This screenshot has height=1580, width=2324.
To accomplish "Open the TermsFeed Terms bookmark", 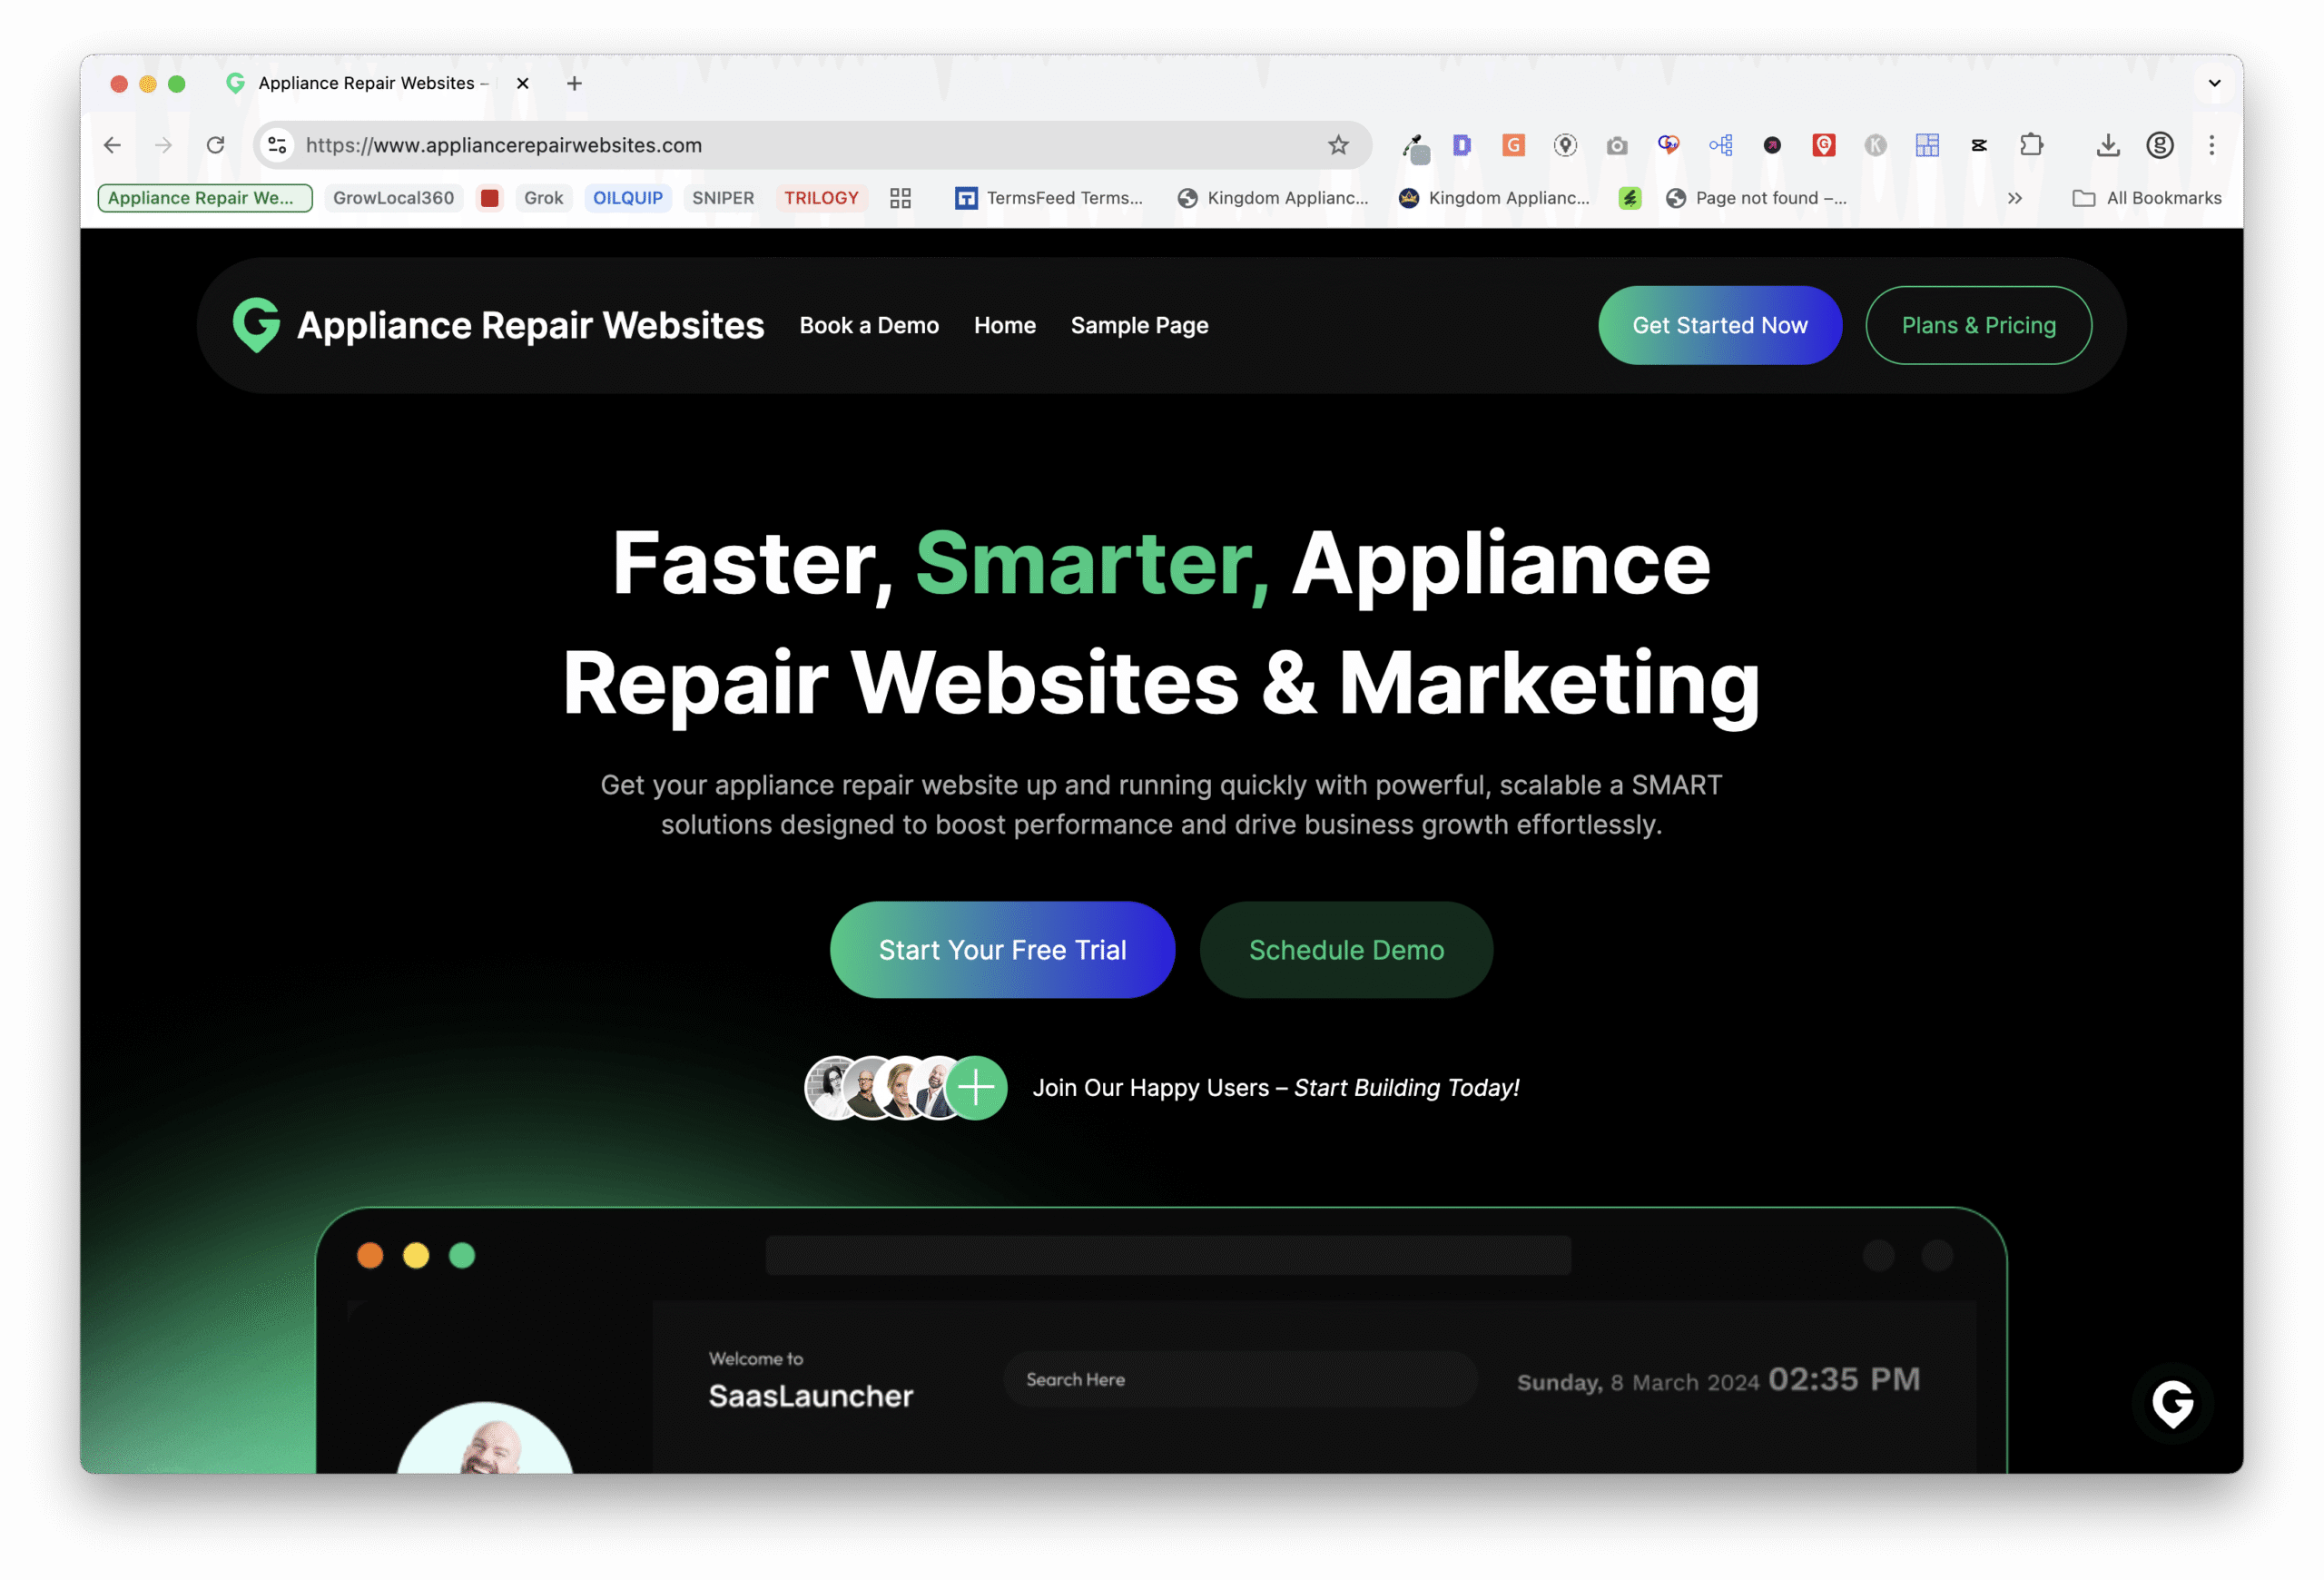I will point(1049,198).
